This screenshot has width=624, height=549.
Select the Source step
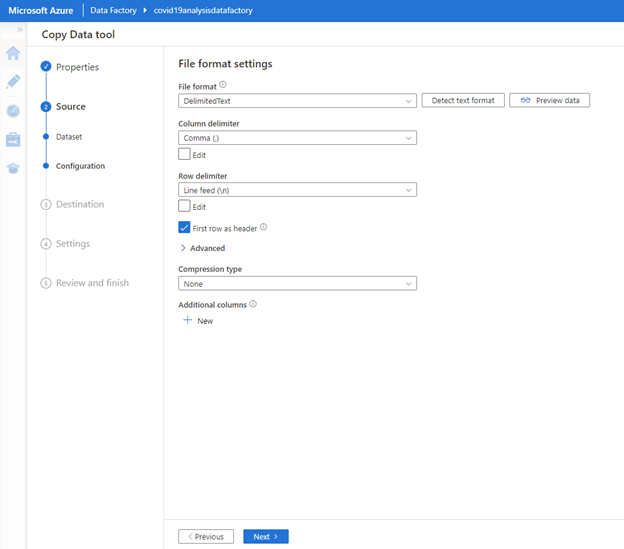[71, 107]
